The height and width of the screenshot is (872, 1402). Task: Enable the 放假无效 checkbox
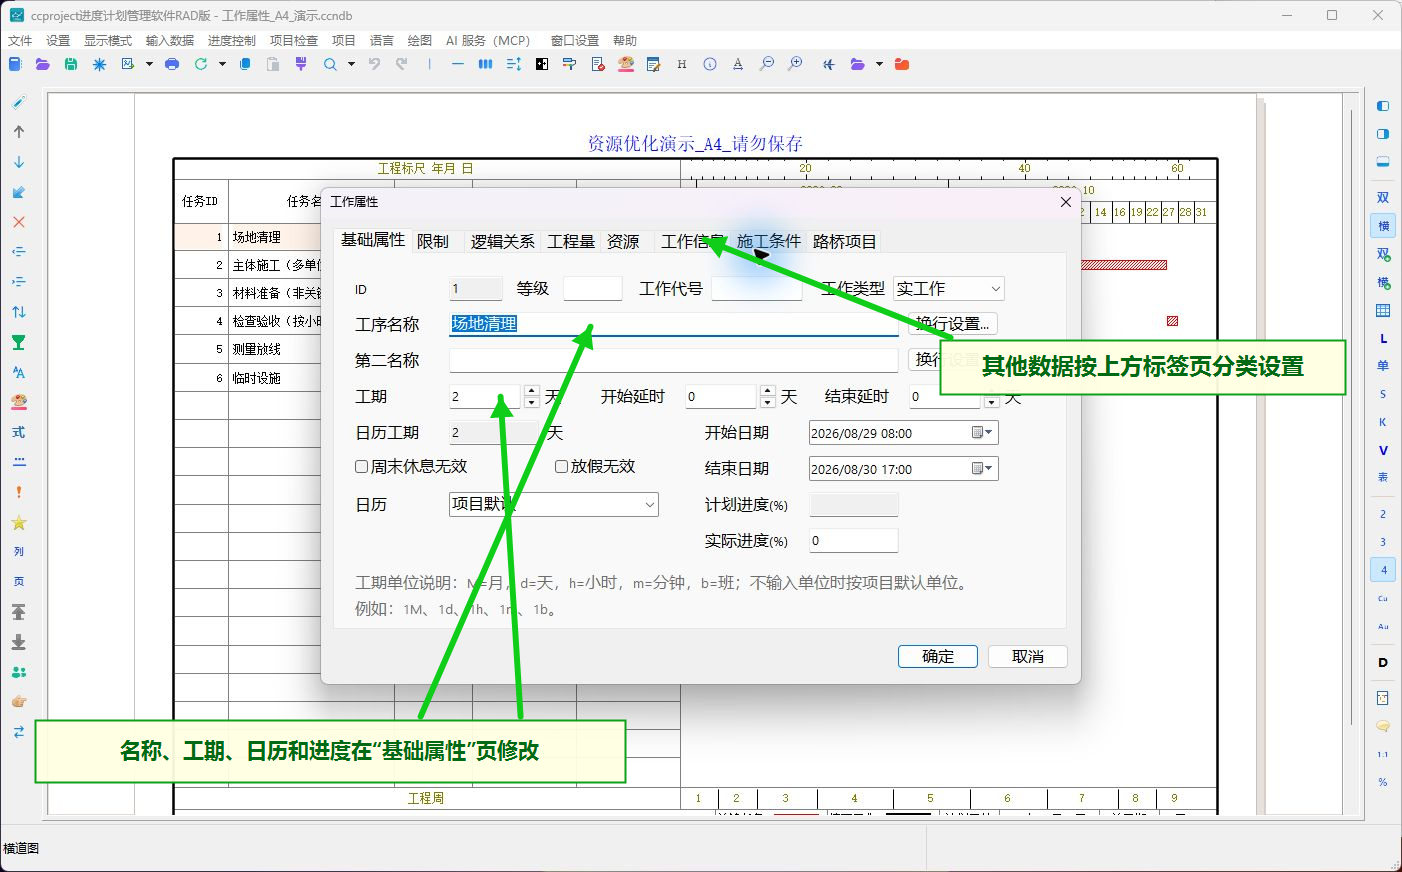pos(562,466)
